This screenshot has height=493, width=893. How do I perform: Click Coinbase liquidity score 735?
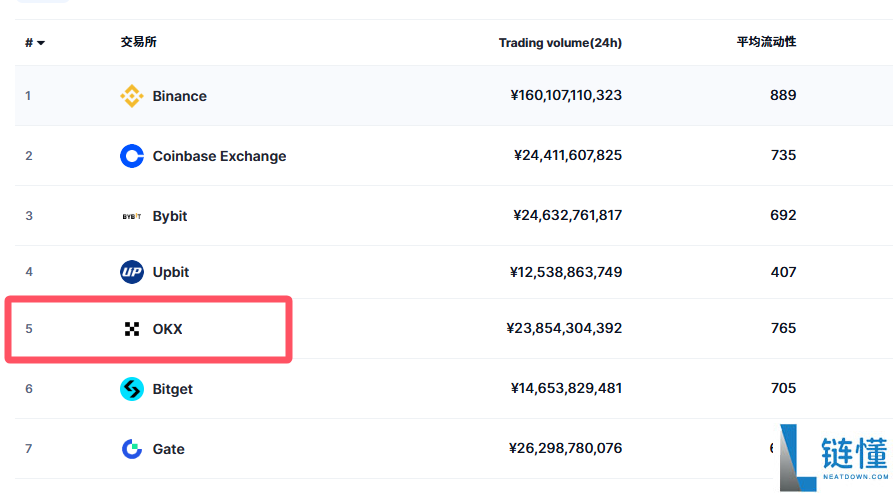(783, 155)
